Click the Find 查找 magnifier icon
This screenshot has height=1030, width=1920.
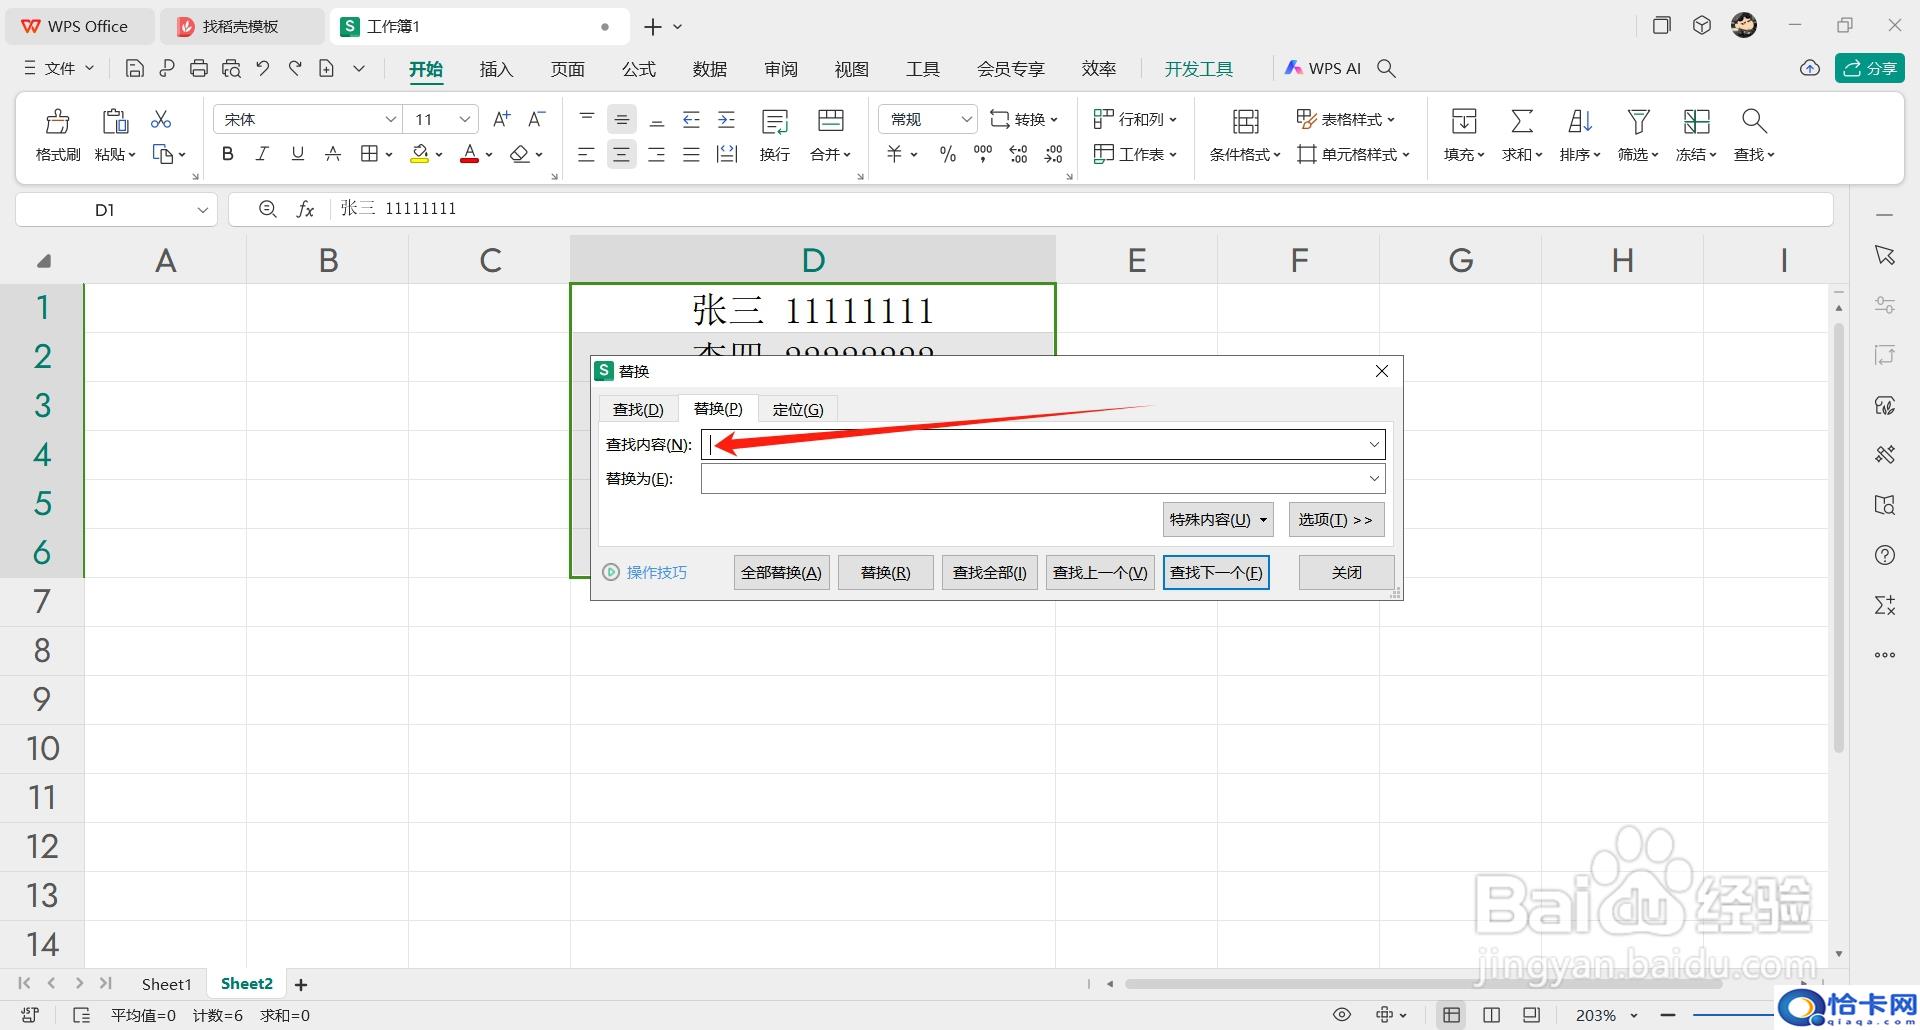click(x=1754, y=122)
